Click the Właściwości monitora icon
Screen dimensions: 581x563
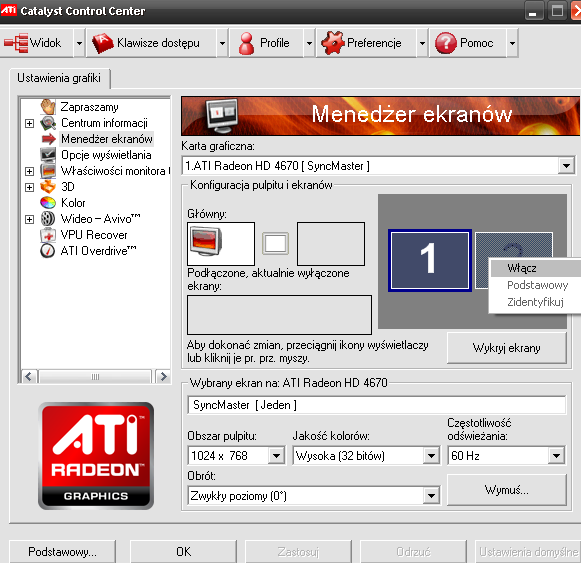pos(48,171)
